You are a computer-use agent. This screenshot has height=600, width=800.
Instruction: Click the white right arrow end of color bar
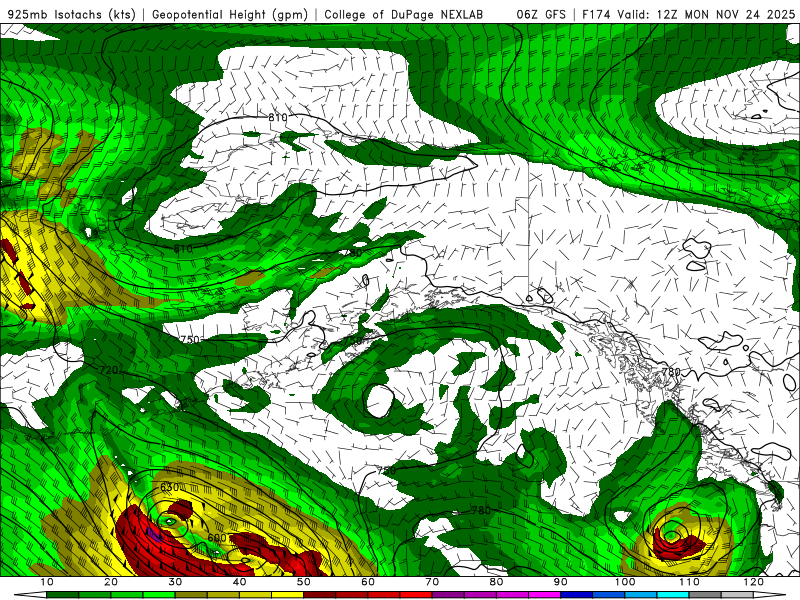tap(769, 594)
